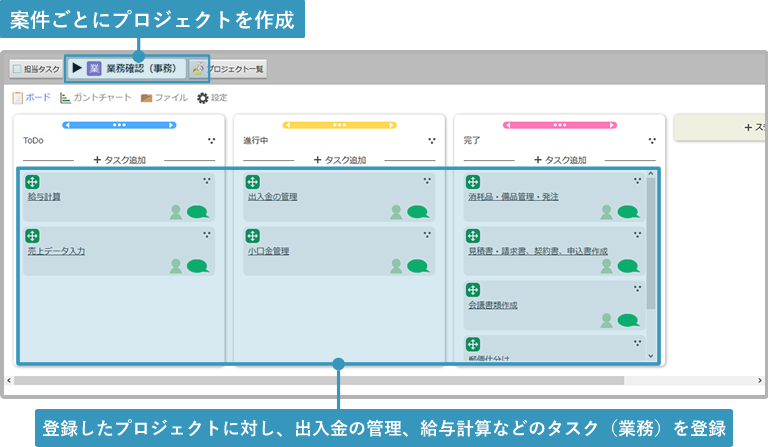768x447 pixels.
Task: Click the blue ToDo color bar
Action: click(119, 125)
